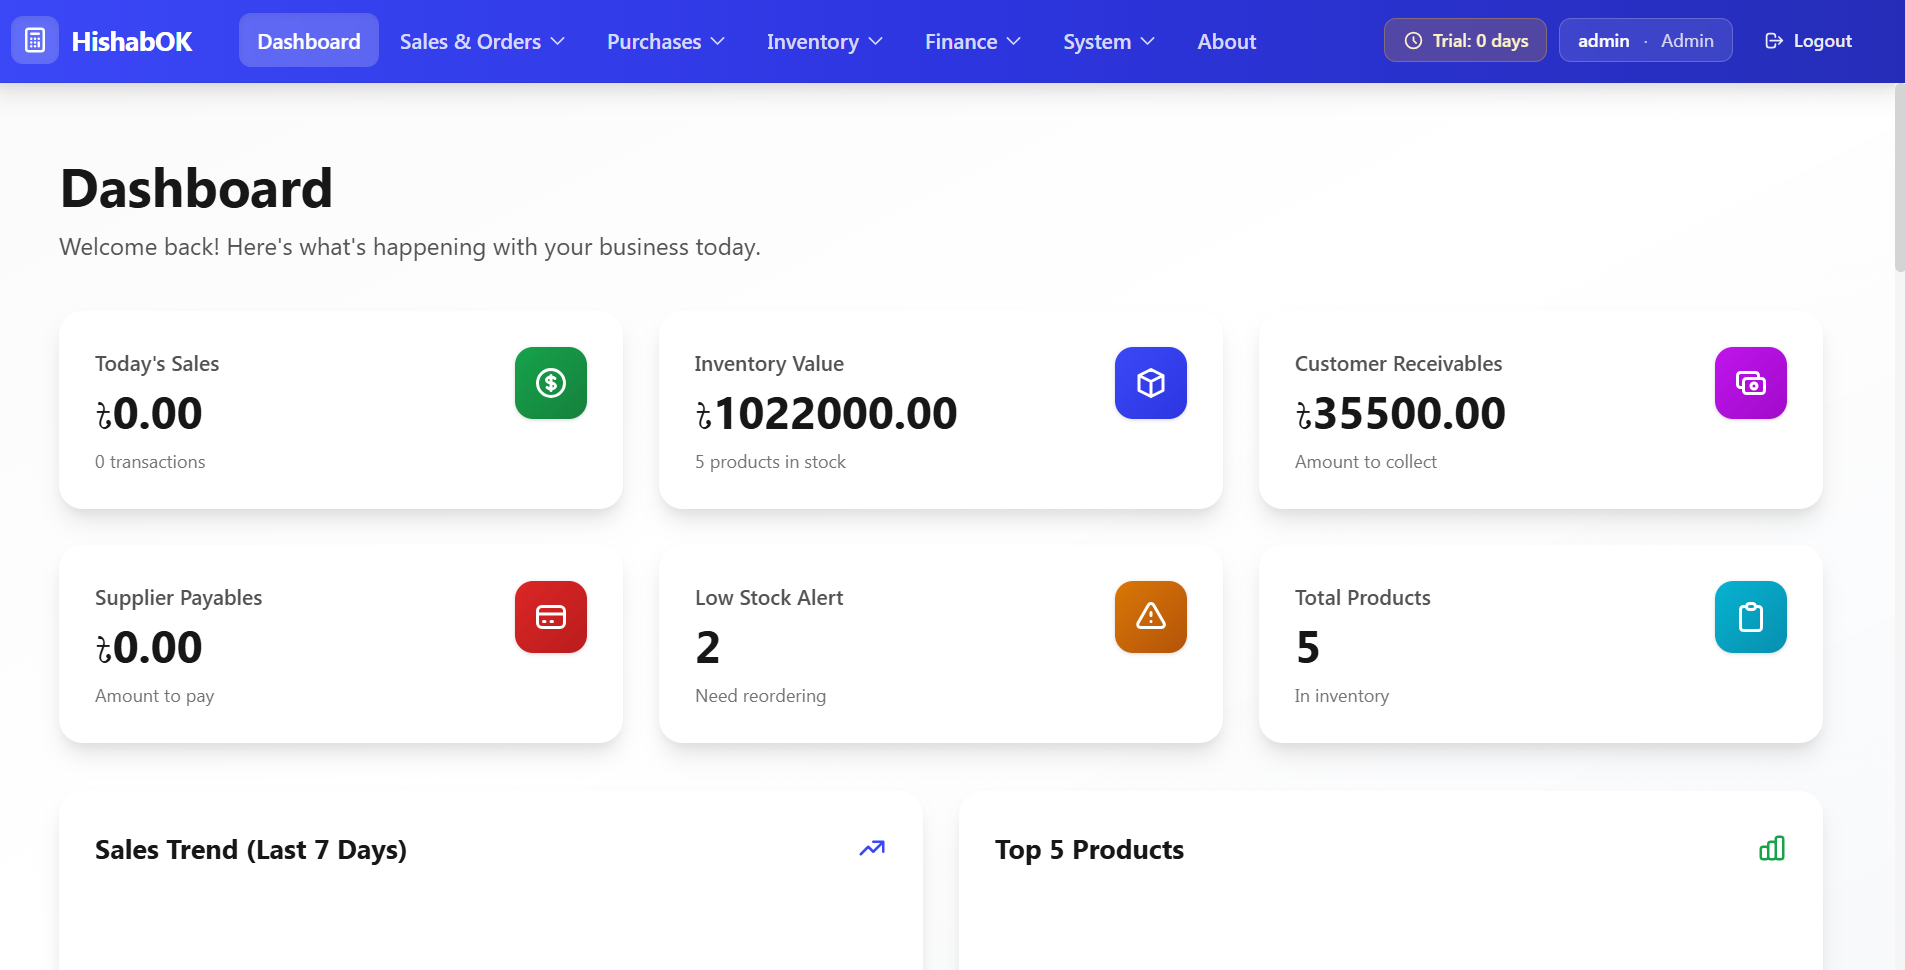Click the green bar chart Top 5 Products icon

[1772, 848]
